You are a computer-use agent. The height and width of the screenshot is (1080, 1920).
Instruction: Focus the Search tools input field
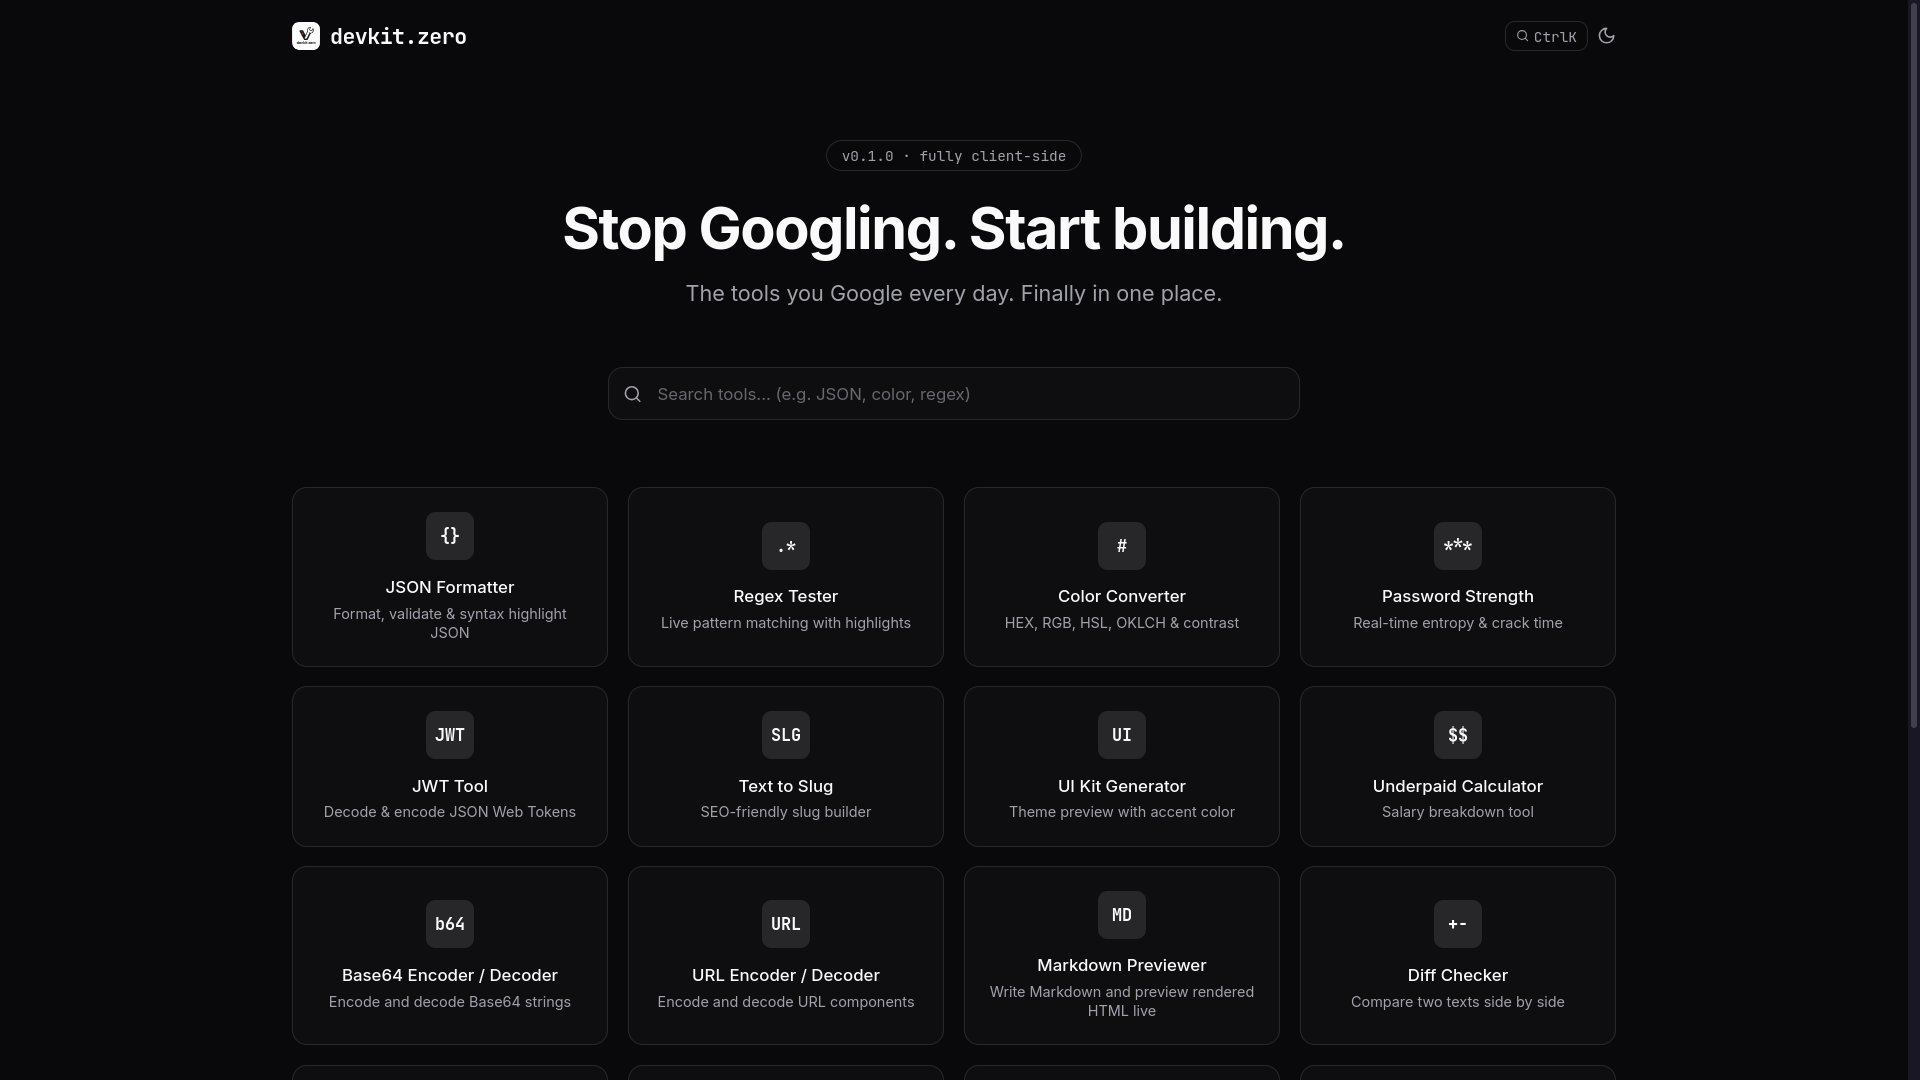pos(954,394)
